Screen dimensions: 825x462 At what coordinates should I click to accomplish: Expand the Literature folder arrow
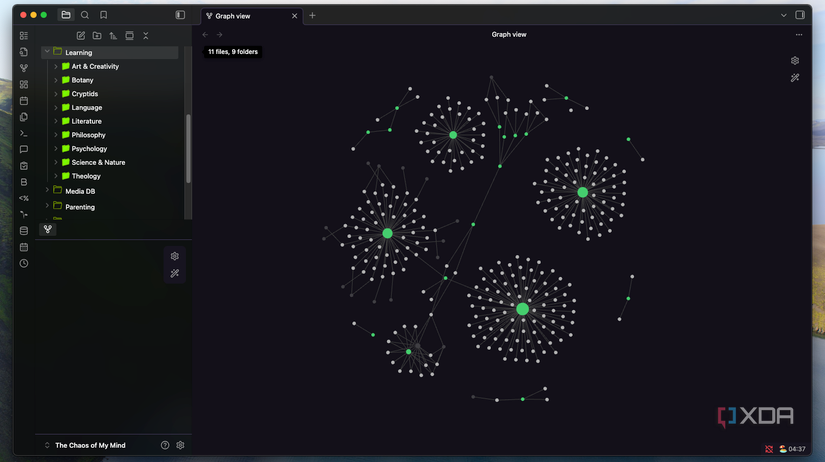[56, 121]
